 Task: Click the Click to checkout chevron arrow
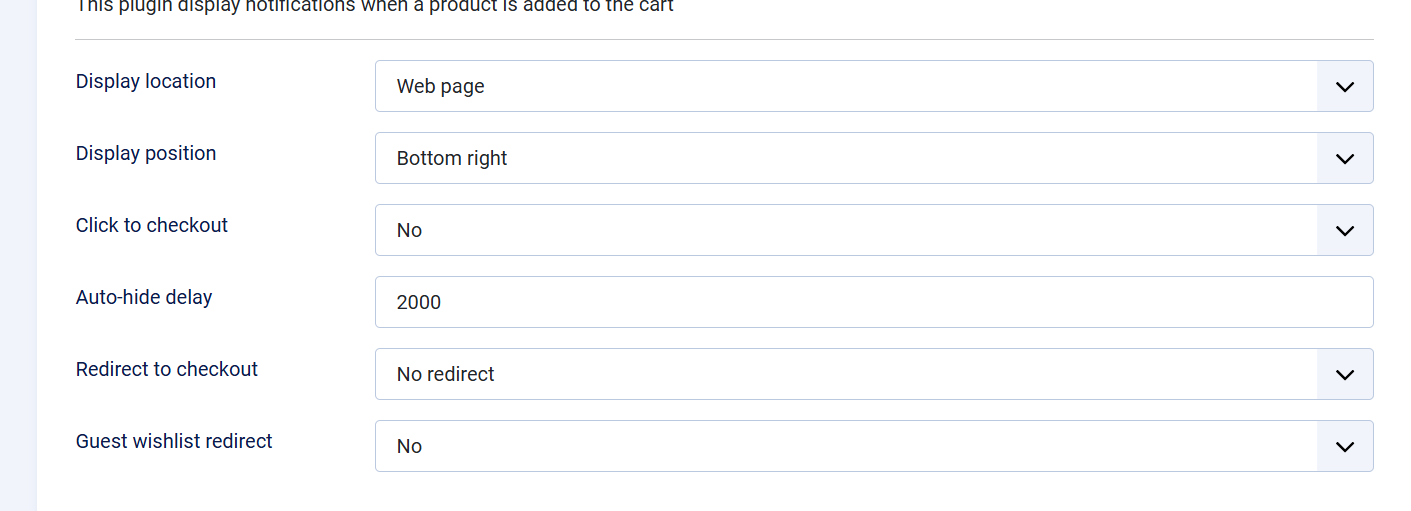tap(1345, 231)
